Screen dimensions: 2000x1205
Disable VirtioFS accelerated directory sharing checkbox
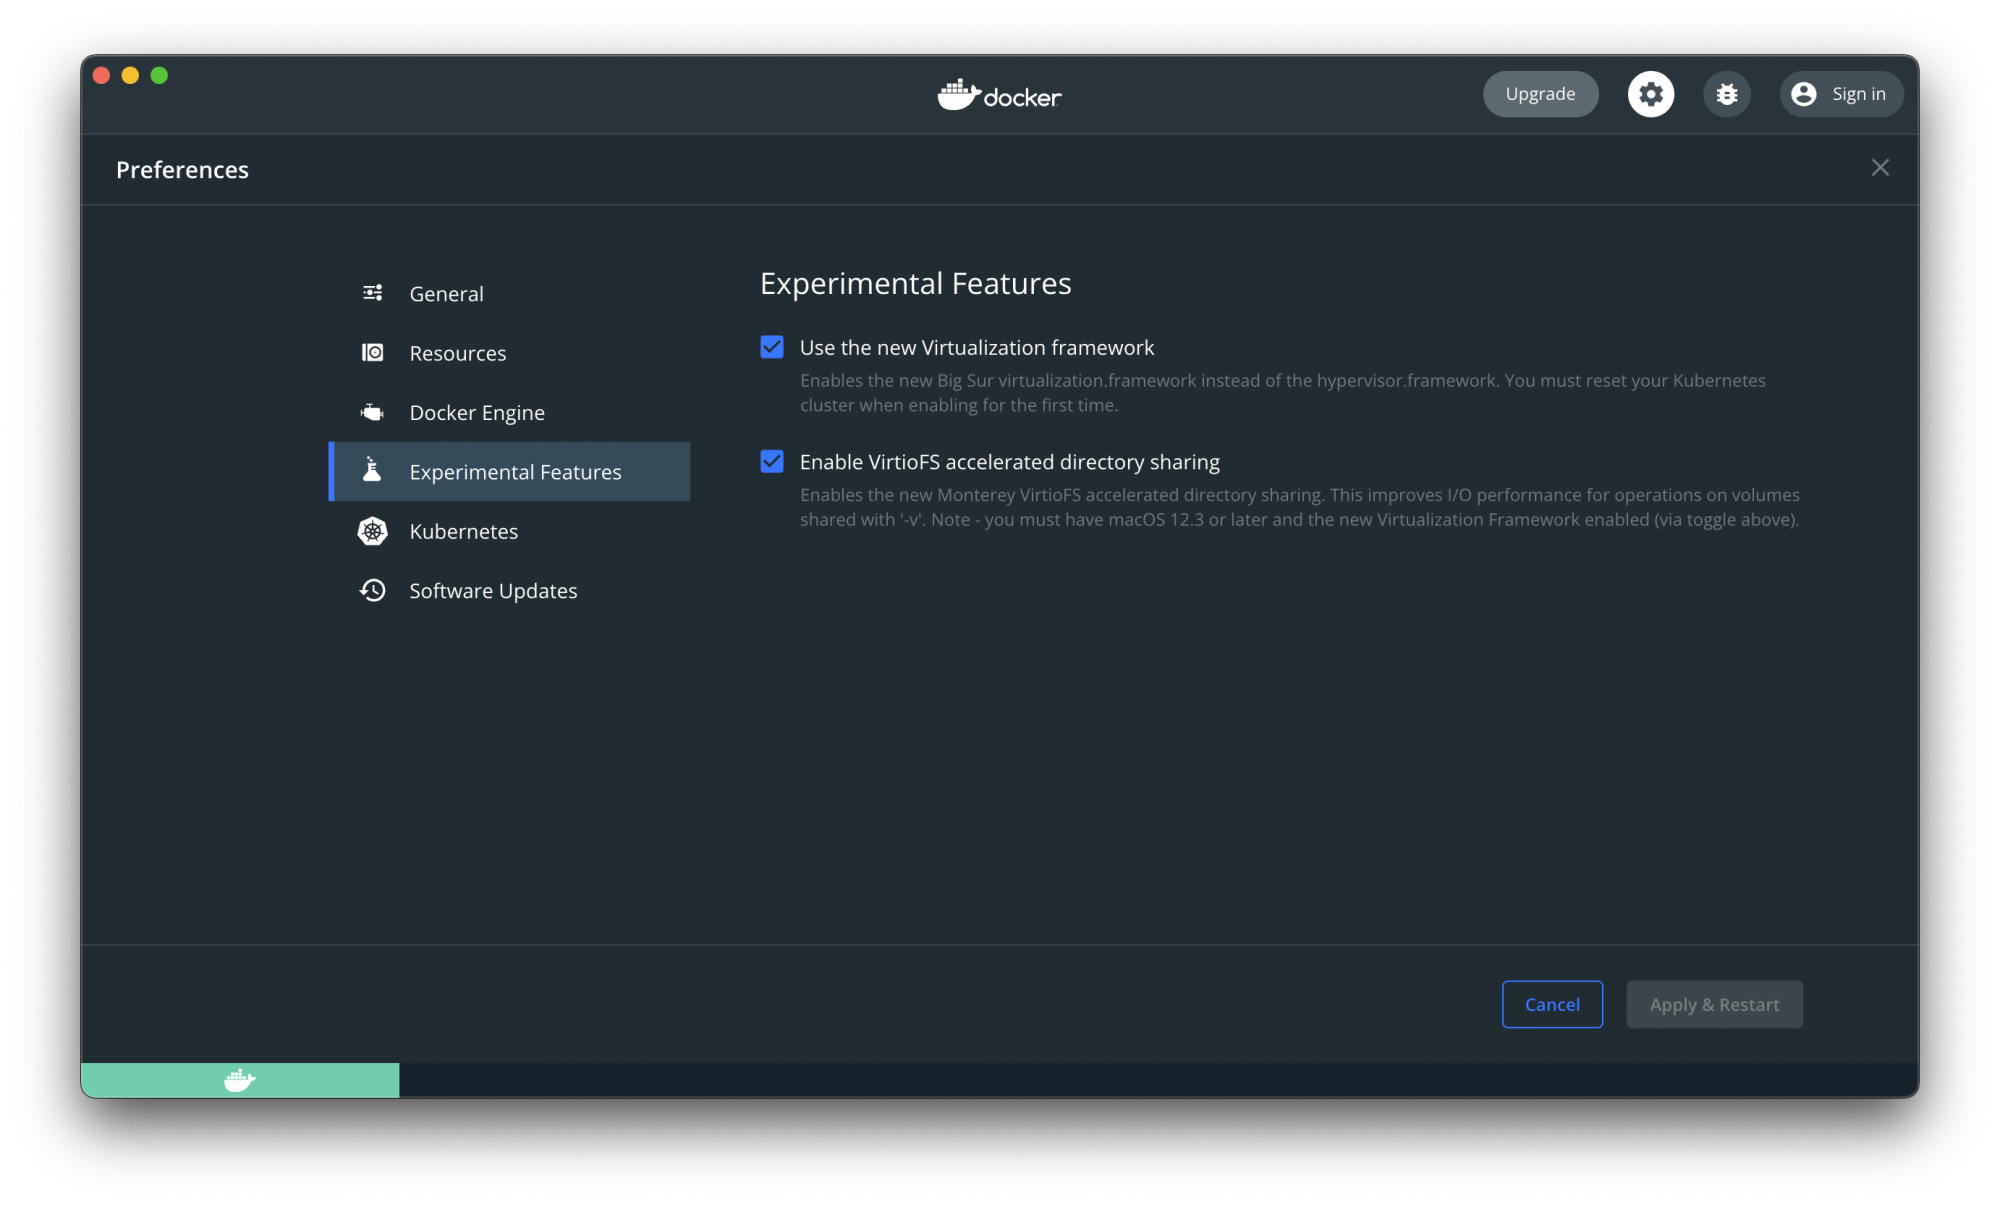coord(772,462)
